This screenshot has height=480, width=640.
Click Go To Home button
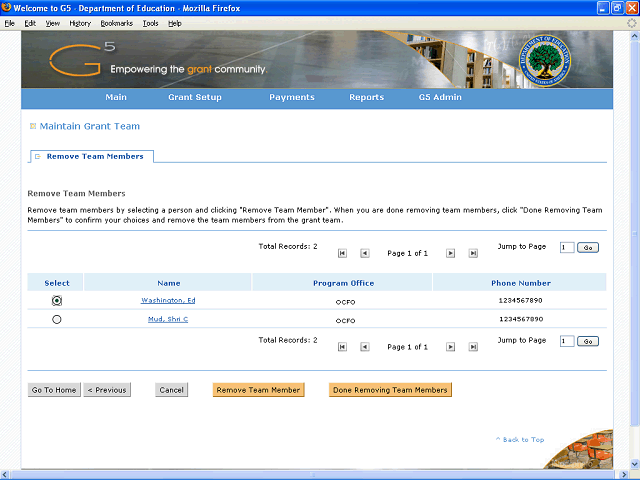click(54, 390)
